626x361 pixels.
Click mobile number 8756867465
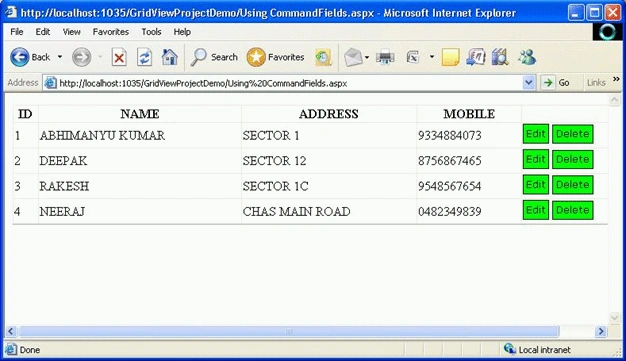[x=450, y=161]
